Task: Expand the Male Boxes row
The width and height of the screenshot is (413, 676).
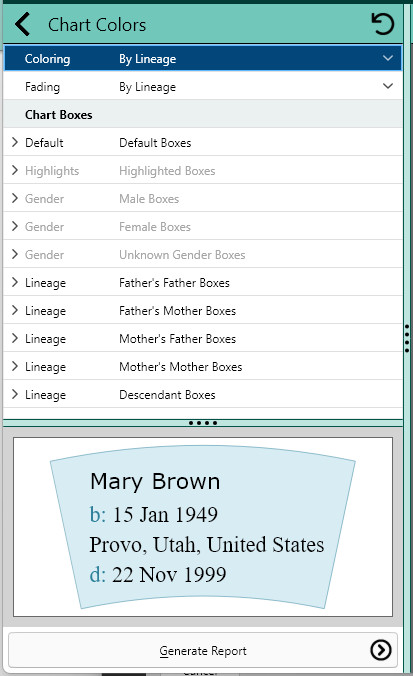Action: (15, 198)
